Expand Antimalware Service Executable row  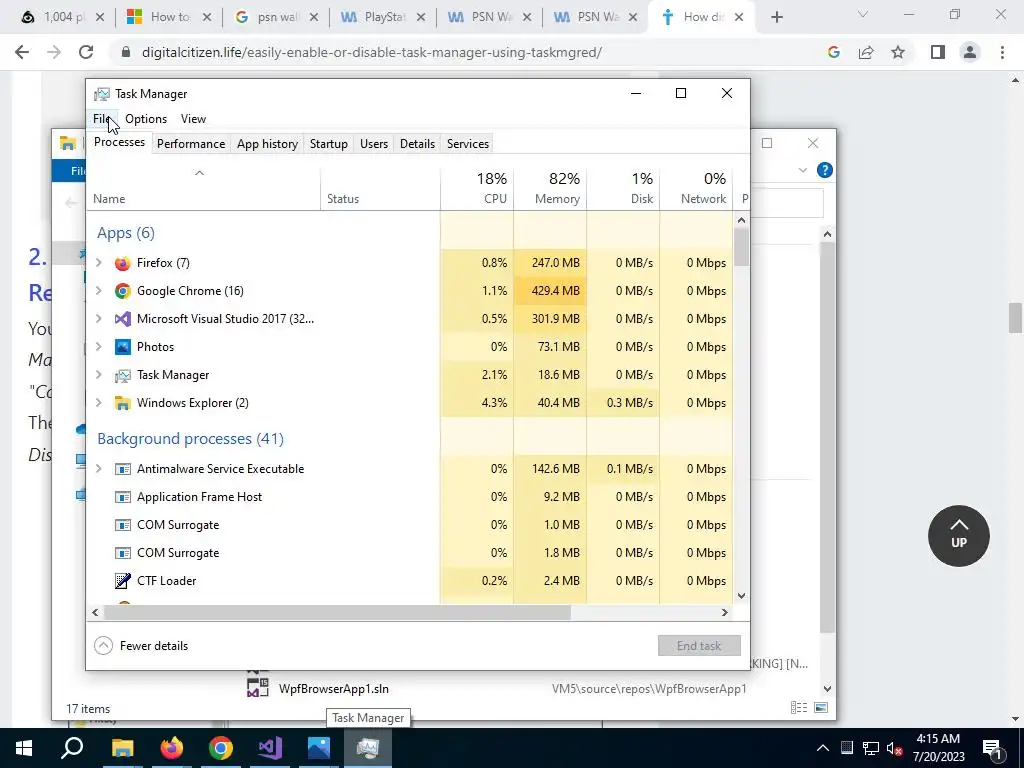99,469
